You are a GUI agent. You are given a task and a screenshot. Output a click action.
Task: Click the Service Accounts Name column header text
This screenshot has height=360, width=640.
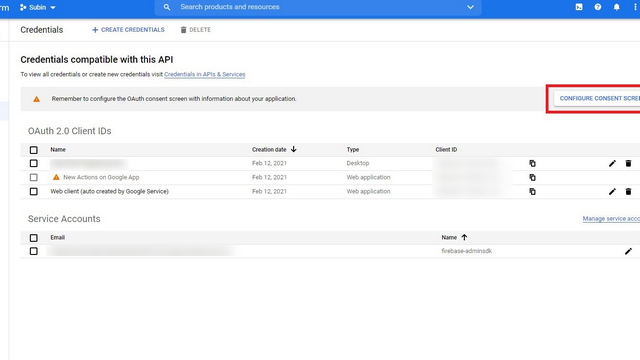click(x=449, y=237)
